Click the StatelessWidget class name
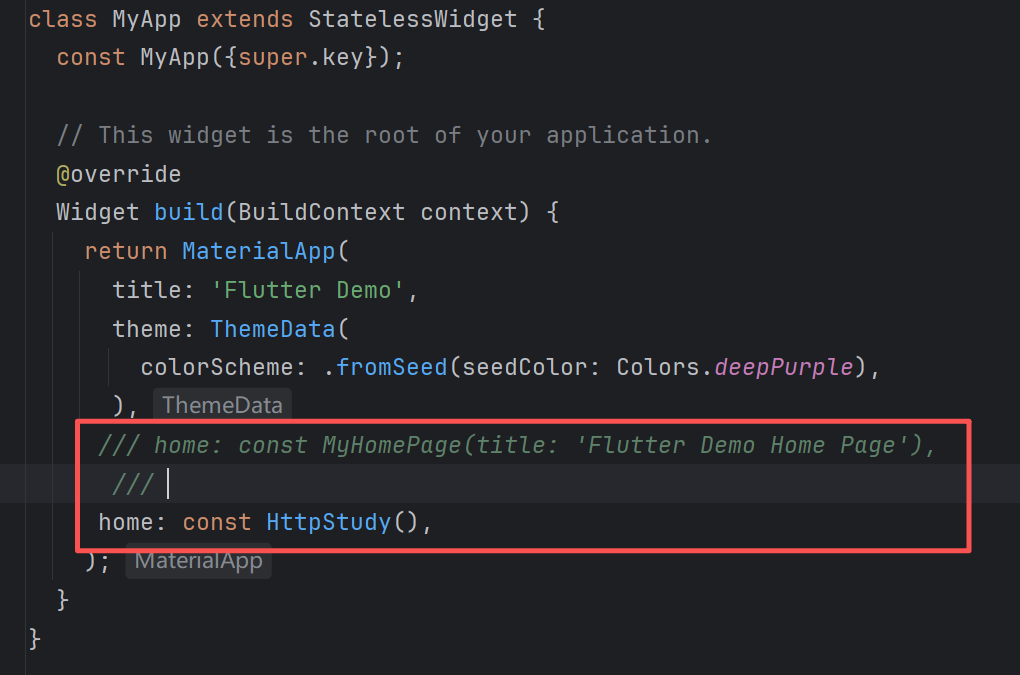 point(412,19)
